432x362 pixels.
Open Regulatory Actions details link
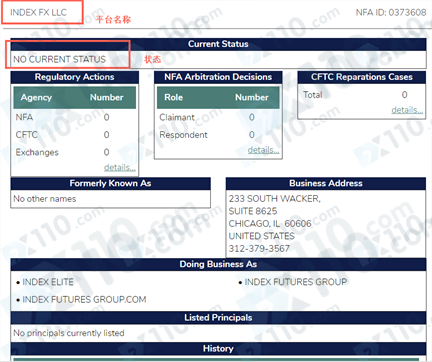click(x=120, y=167)
